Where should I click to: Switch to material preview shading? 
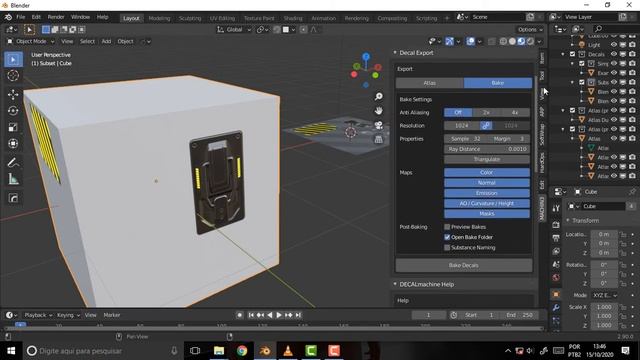tap(521, 41)
